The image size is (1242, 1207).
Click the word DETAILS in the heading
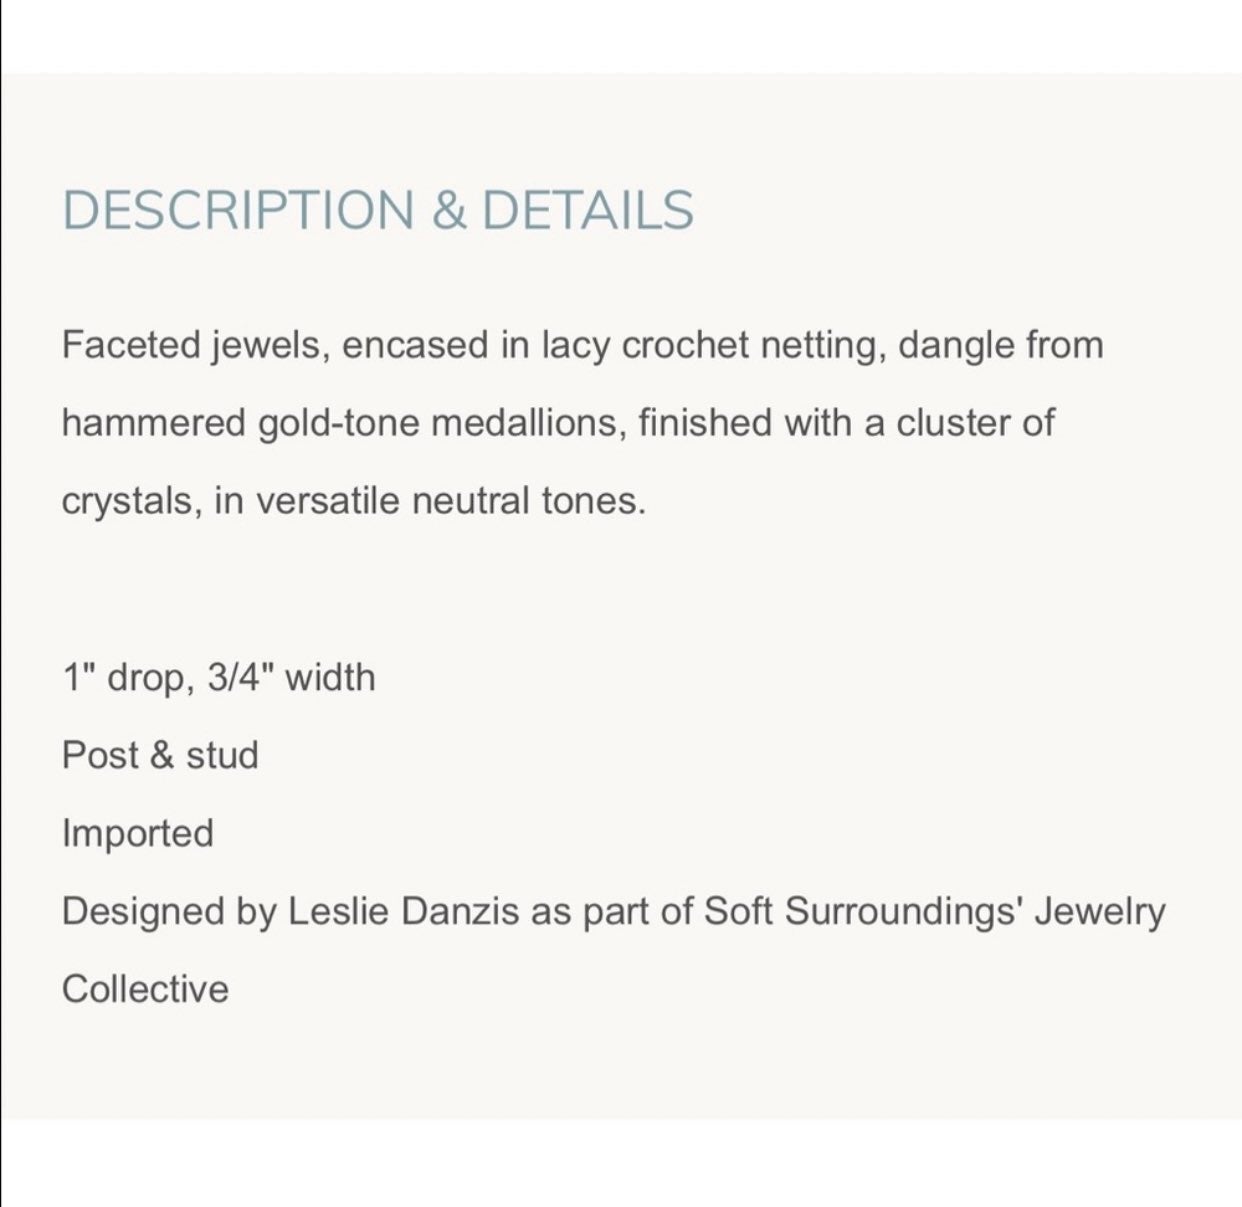tap(588, 211)
